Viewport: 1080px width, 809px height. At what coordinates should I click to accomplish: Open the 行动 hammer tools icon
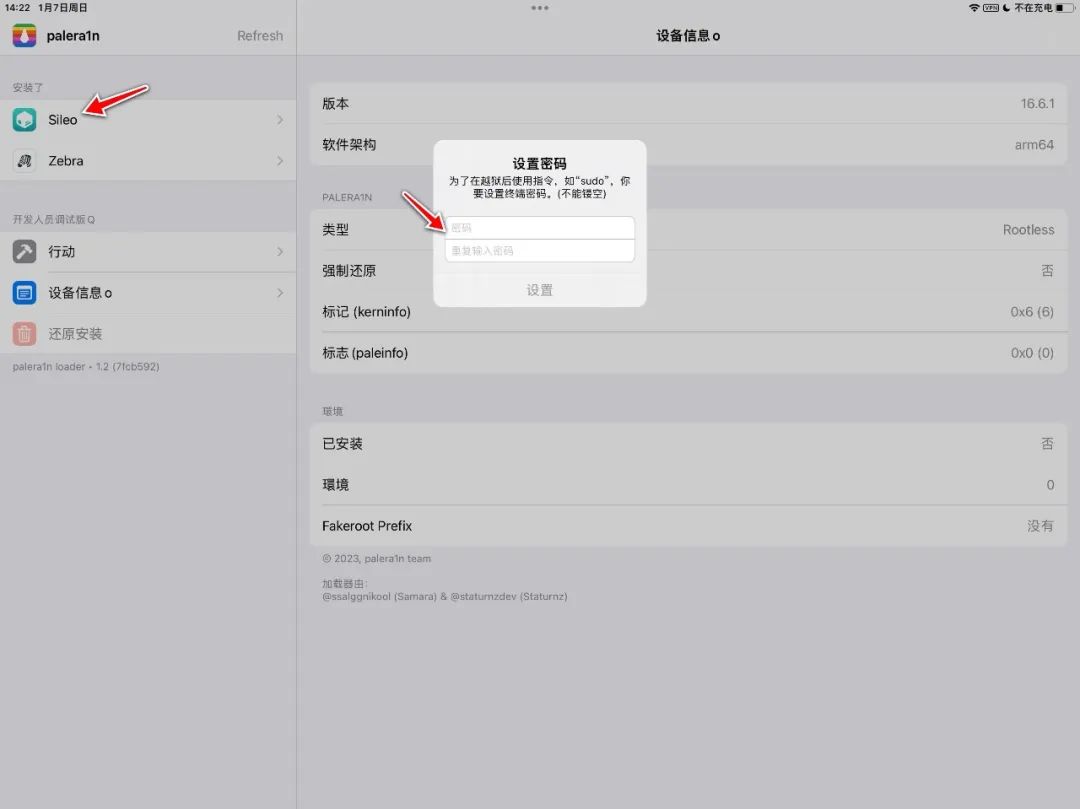[x=24, y=251]
